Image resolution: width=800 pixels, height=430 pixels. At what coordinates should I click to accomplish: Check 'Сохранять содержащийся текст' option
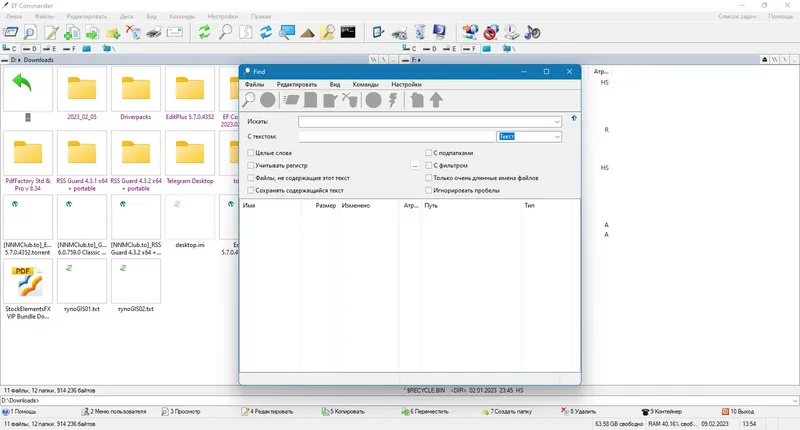(x=251, y=190)
